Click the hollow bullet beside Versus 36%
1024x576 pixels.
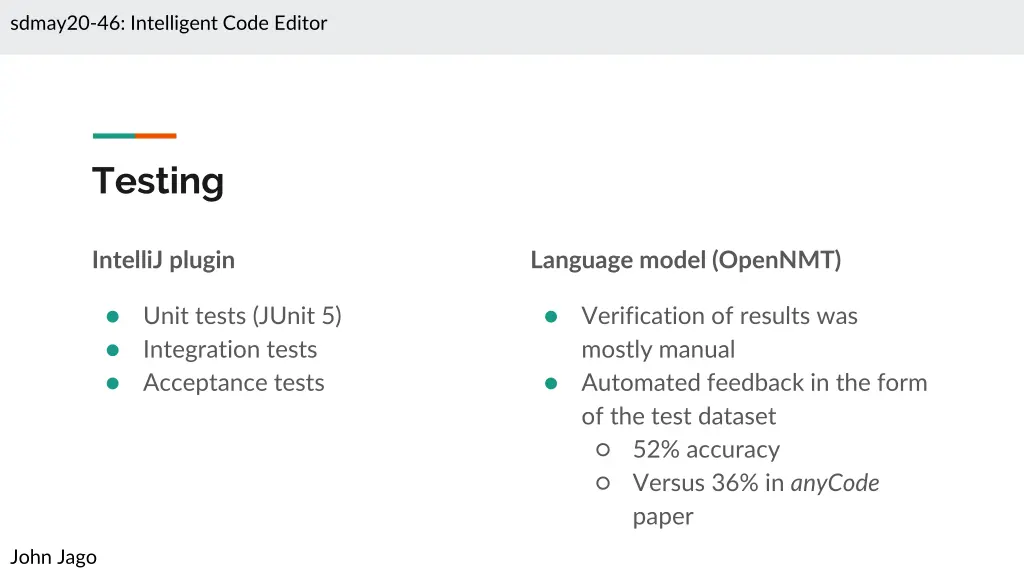603,484
